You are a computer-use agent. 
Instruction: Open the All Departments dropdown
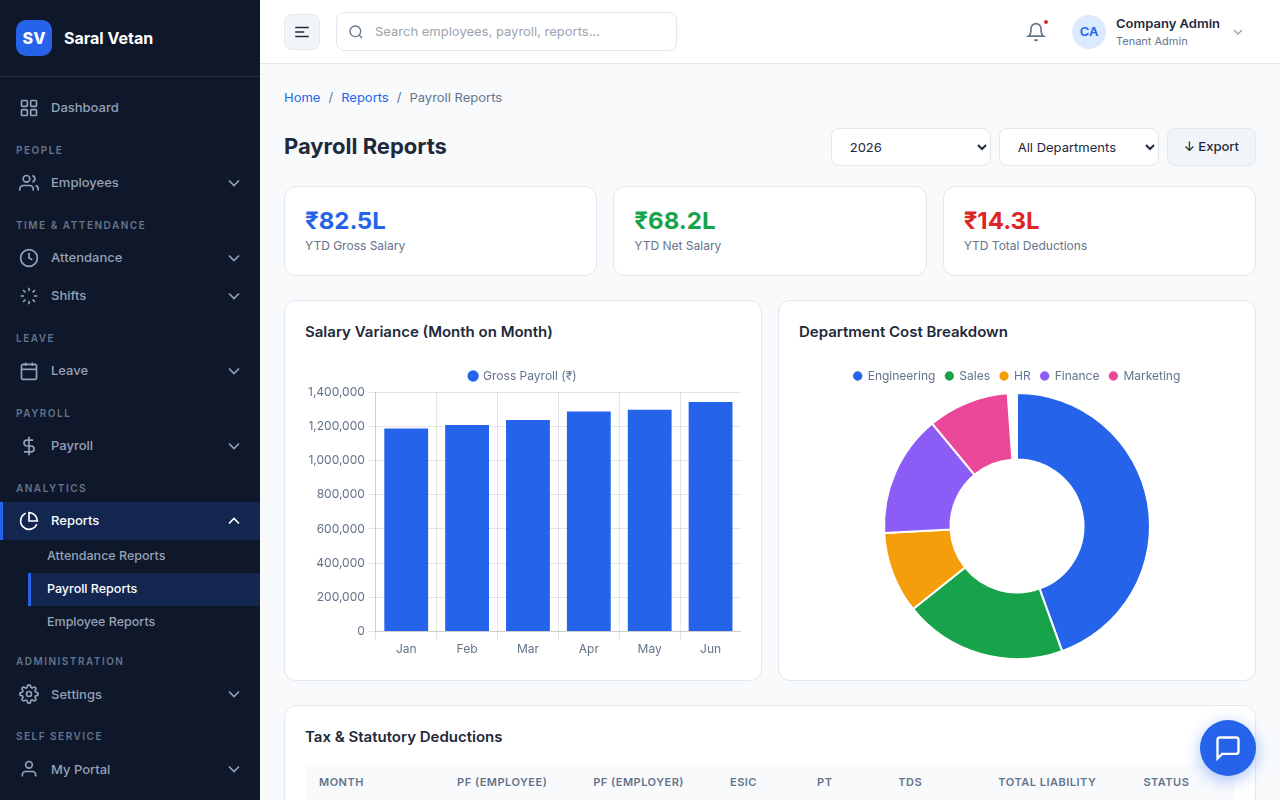[x=1079, y=147]
